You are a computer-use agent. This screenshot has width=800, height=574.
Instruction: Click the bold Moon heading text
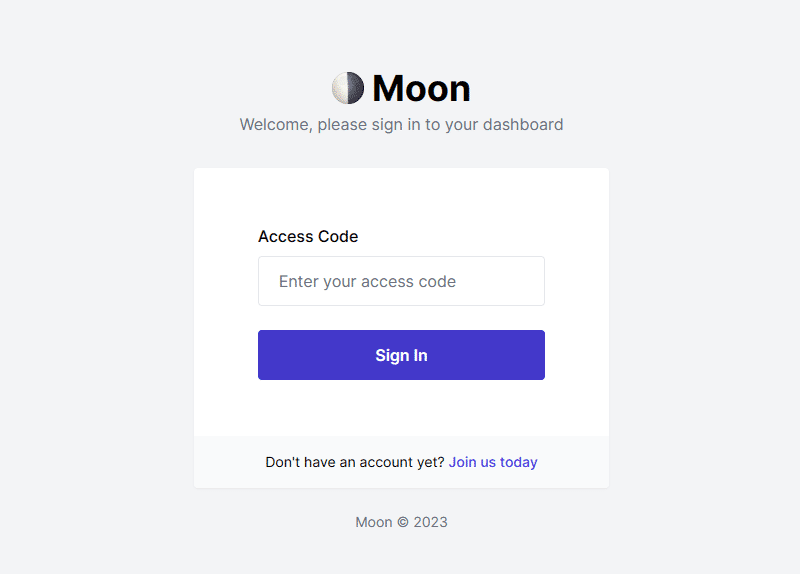click(421, 89)
